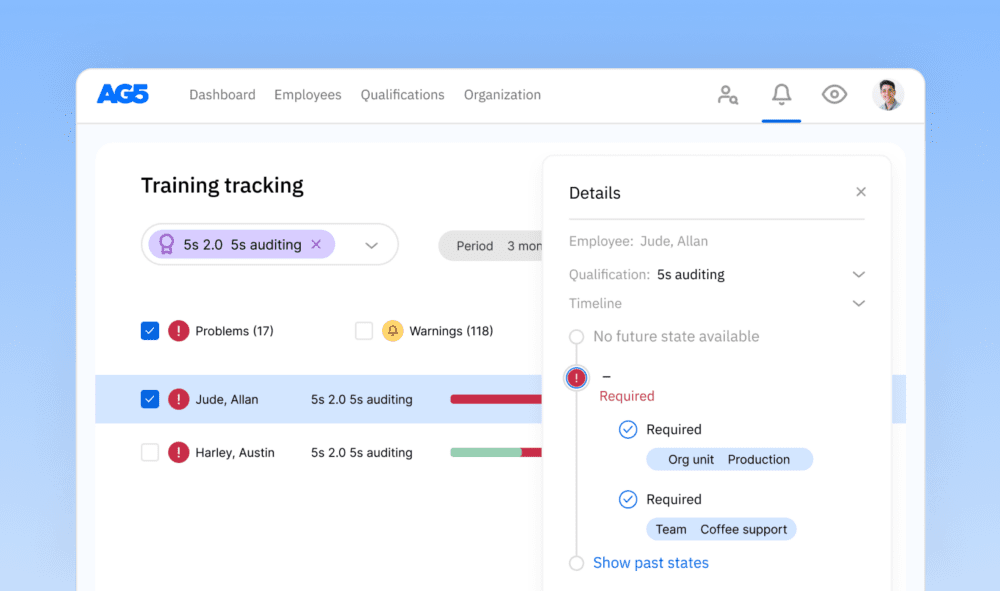This screenshot has height=591, width=1000.
Task: Click Jude, Allan's red progress bar
Action: click(x=500, y=398)
